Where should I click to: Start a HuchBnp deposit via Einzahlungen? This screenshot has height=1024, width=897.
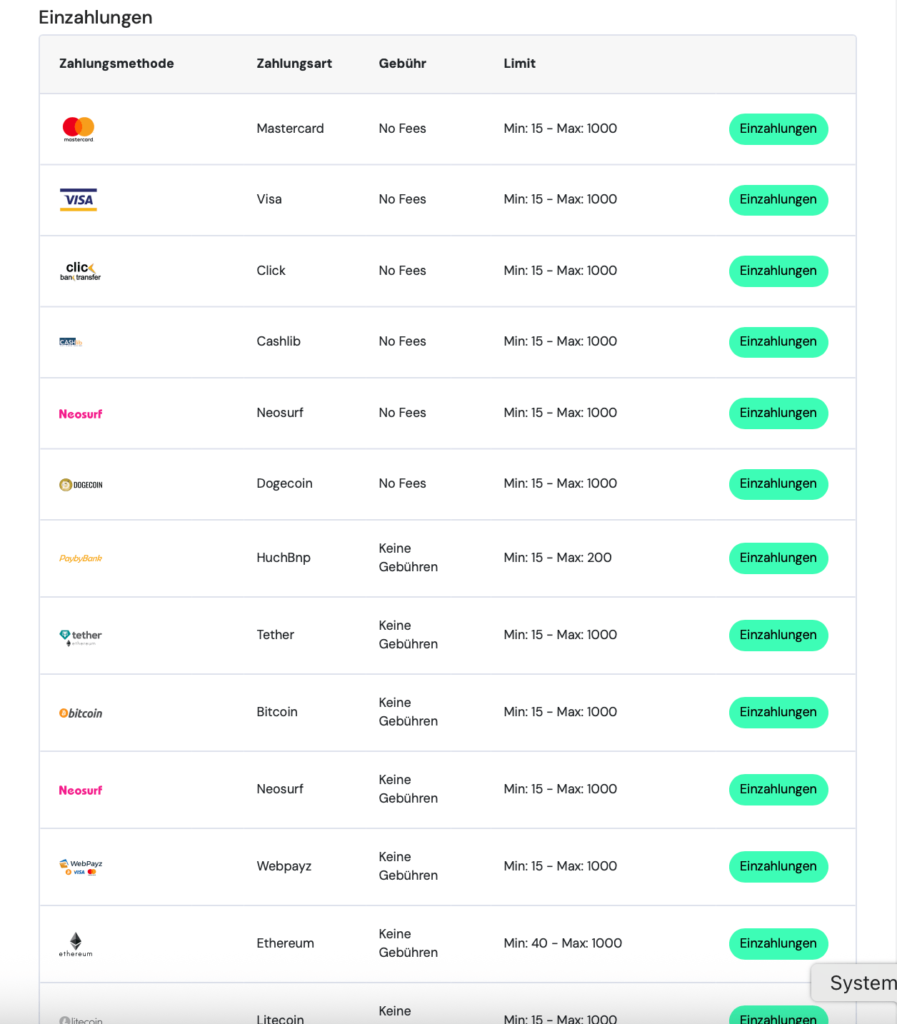tap(778, 558)
